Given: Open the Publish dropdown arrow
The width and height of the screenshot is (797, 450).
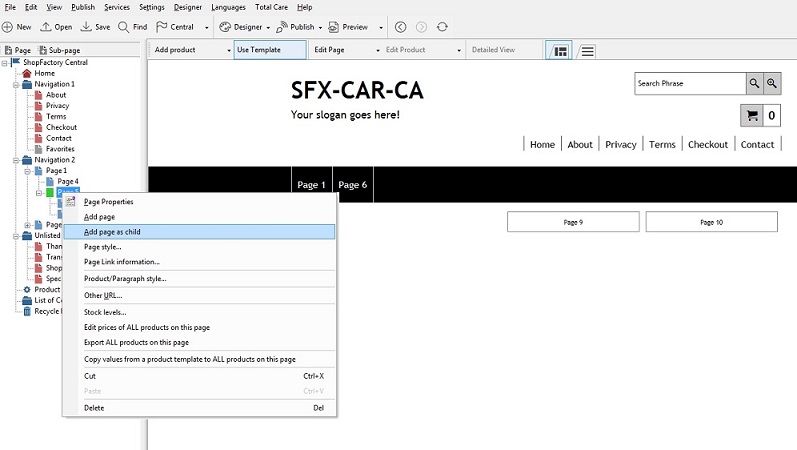Looking at the screenshot, I should (320, 27).
